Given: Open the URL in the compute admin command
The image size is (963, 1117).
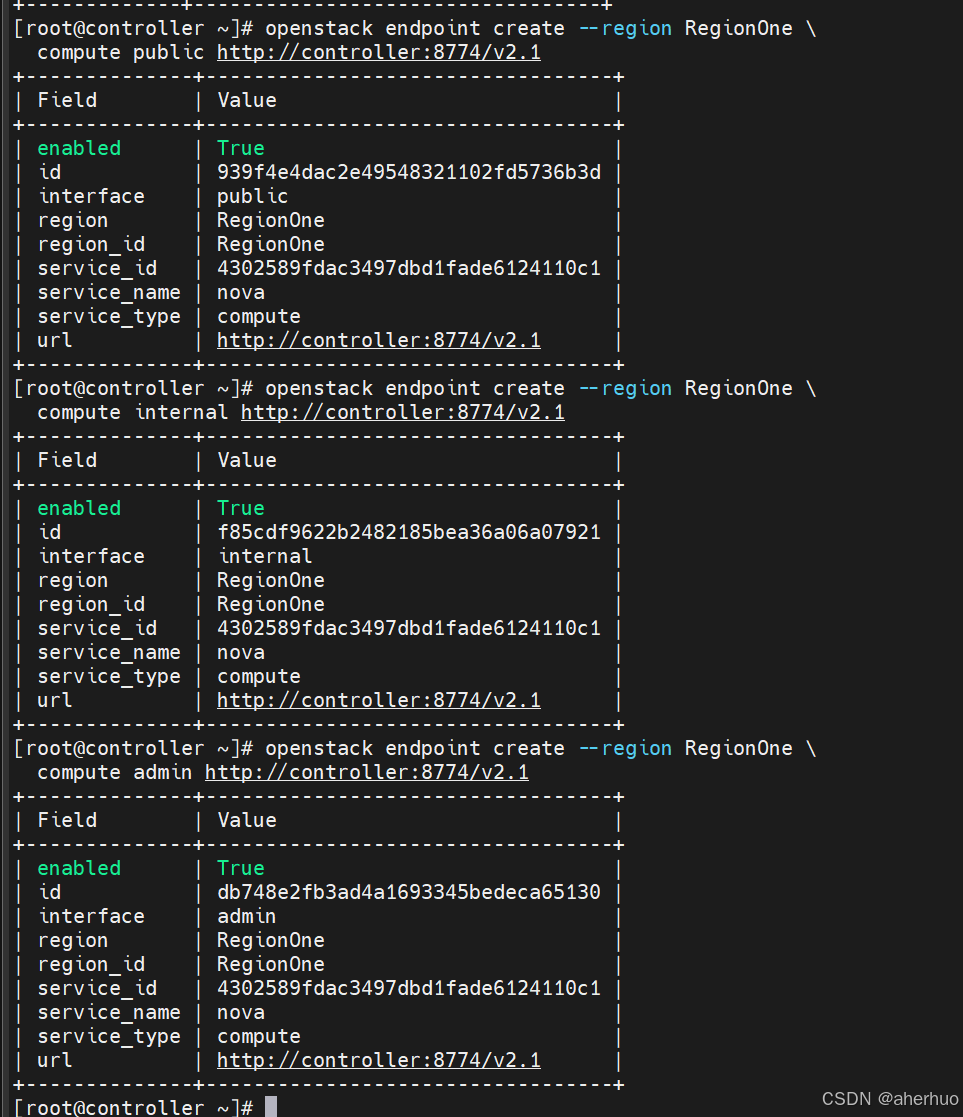Looking at the screenshot, I should tap(366, 772).
